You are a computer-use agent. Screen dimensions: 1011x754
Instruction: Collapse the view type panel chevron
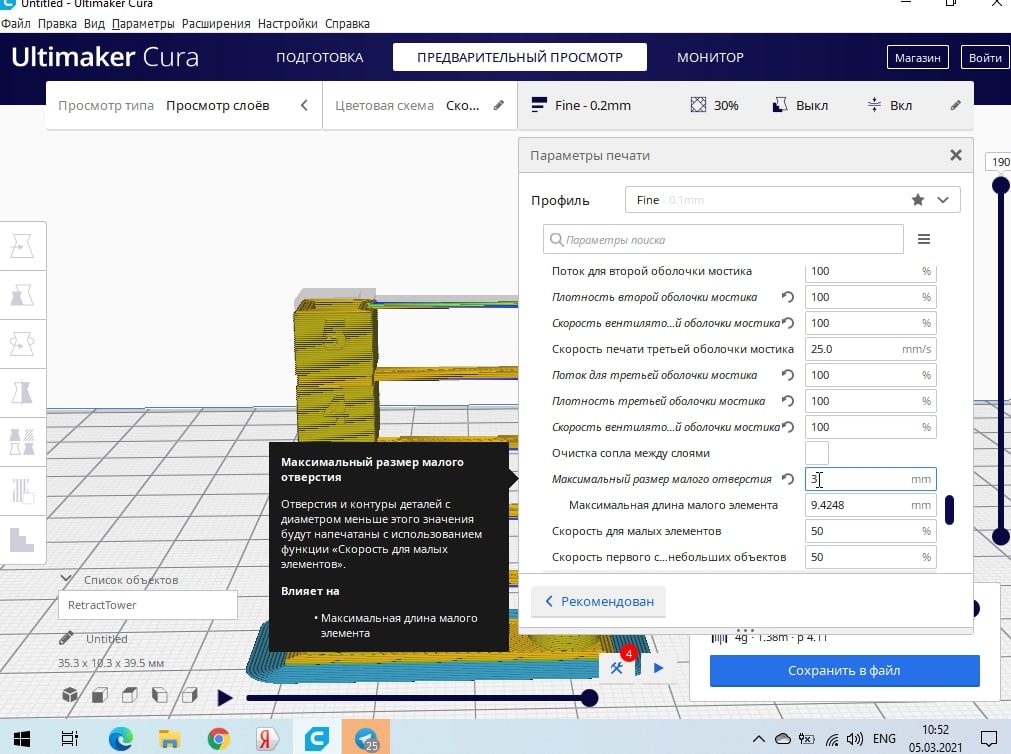(304, 105)
